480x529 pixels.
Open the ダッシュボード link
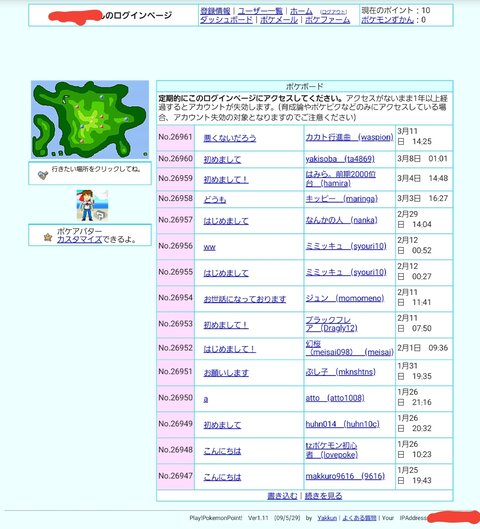click(x=226, y=20)
